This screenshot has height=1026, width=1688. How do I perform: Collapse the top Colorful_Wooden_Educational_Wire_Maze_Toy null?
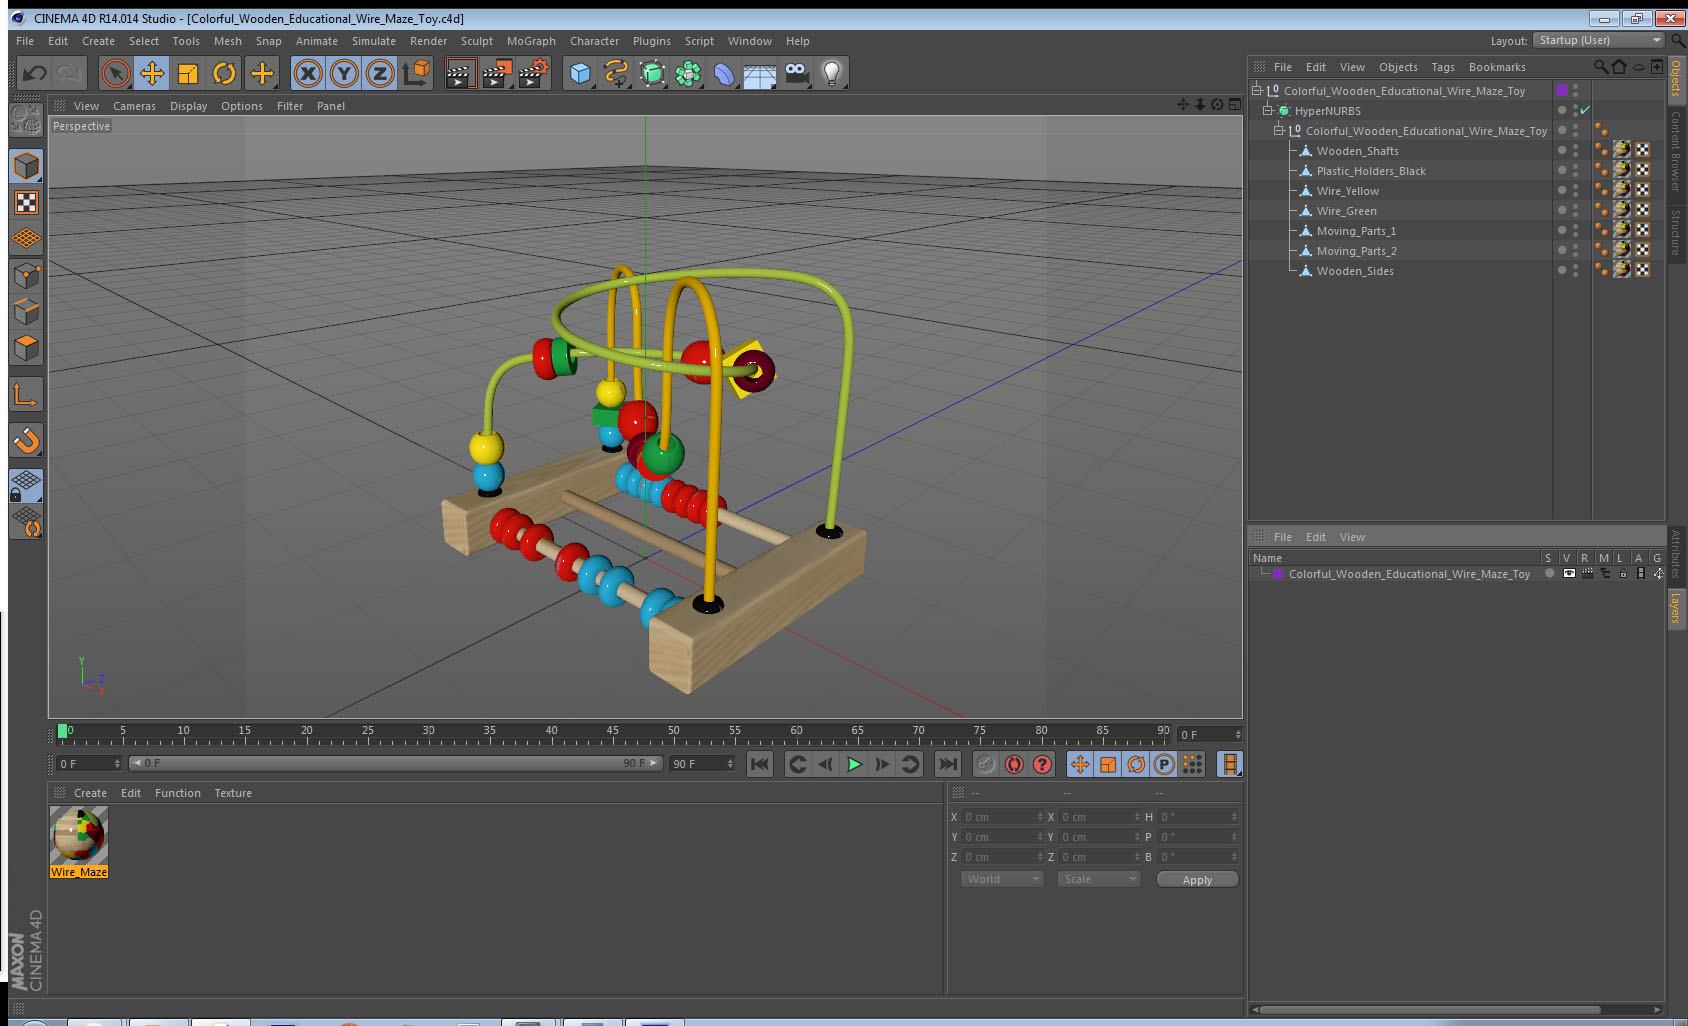1256,90
